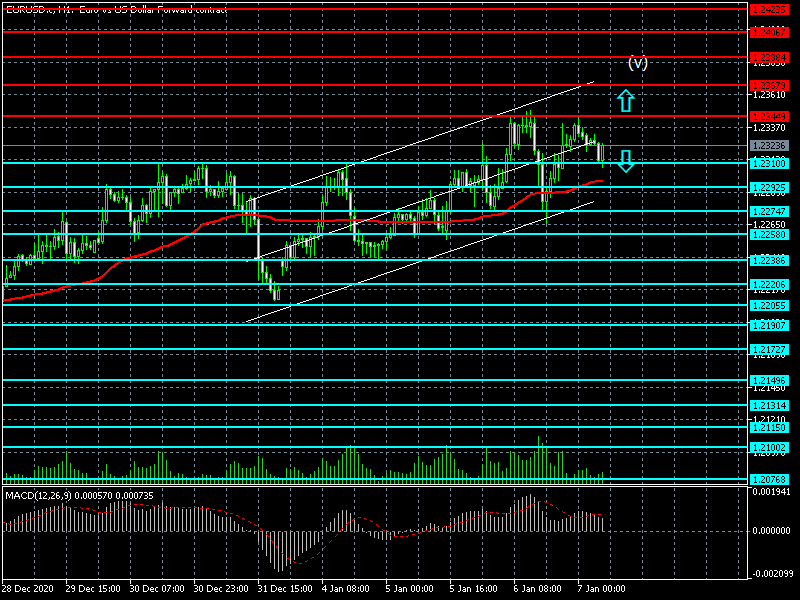This screenshot has width=800, height=600.
Task: Select the 4 Jan 08:00 time label
Action: [x=345, y=588]
